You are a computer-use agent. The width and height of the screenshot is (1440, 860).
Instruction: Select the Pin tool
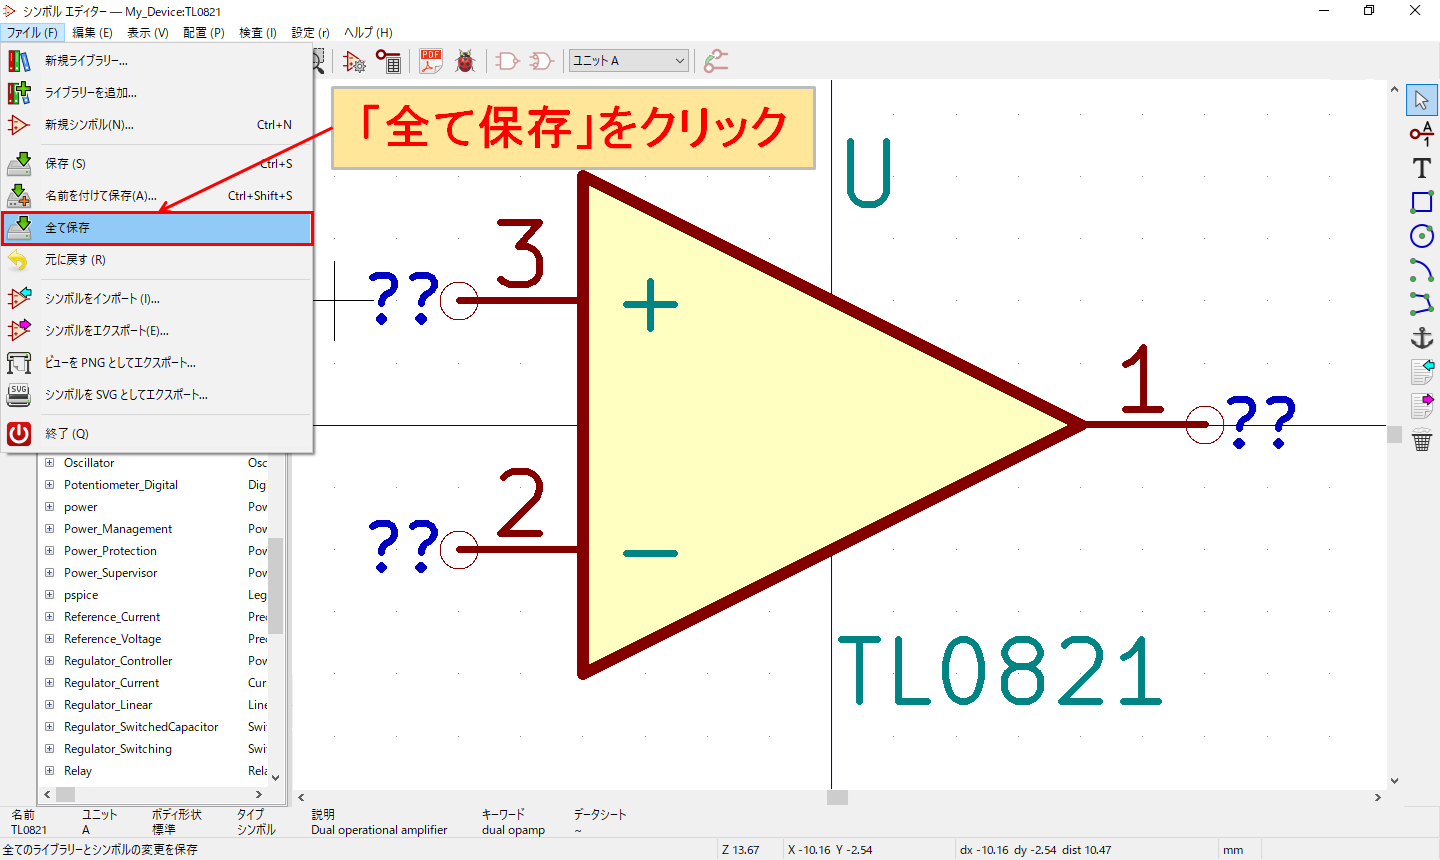tap(1421, 133)
